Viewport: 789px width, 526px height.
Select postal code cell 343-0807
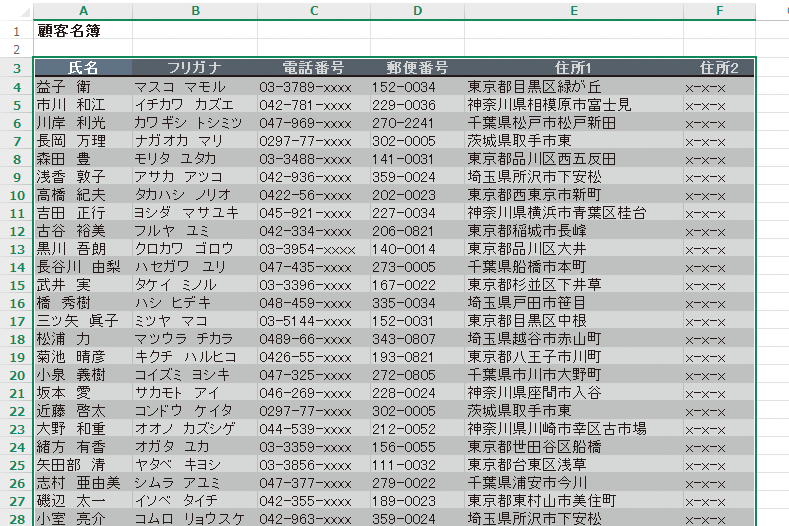pos(417,339)
